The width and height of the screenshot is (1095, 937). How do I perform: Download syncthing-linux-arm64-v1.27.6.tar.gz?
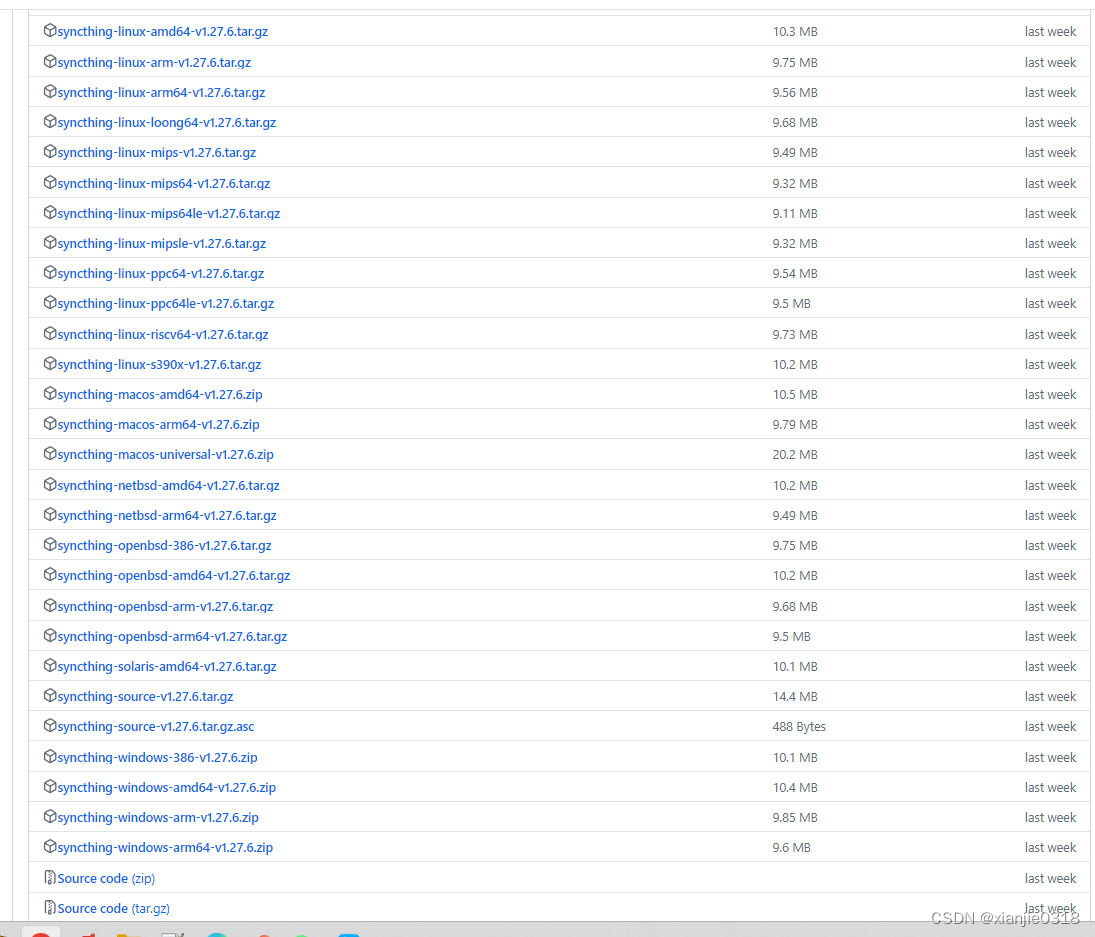[161, 92]
